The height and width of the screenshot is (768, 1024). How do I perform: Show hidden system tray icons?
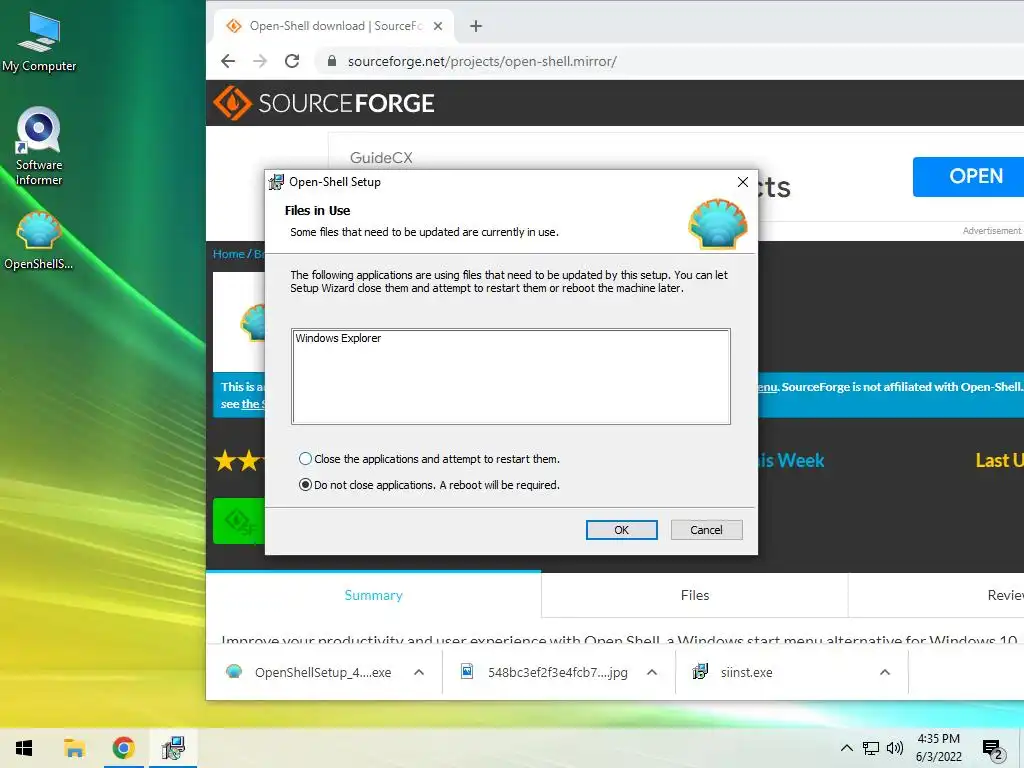pos(846,748)
